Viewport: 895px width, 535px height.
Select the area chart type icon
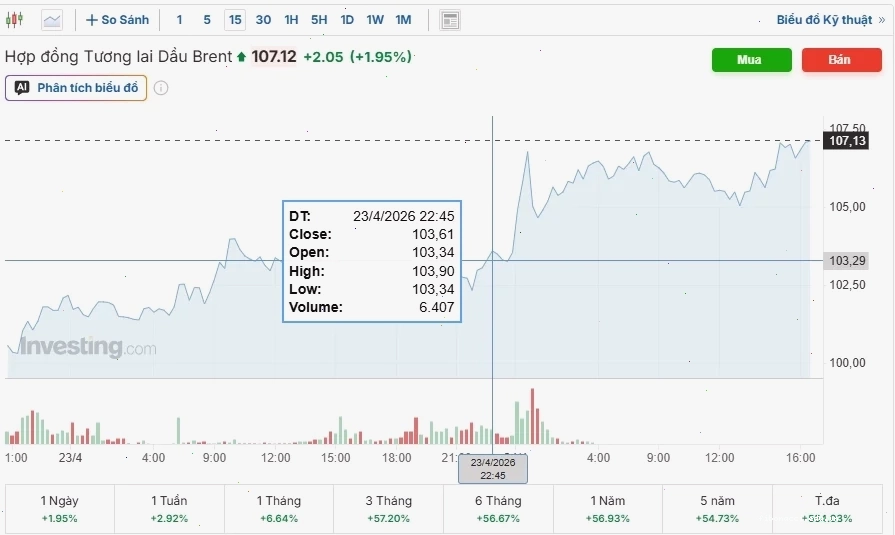coord(52,21)
